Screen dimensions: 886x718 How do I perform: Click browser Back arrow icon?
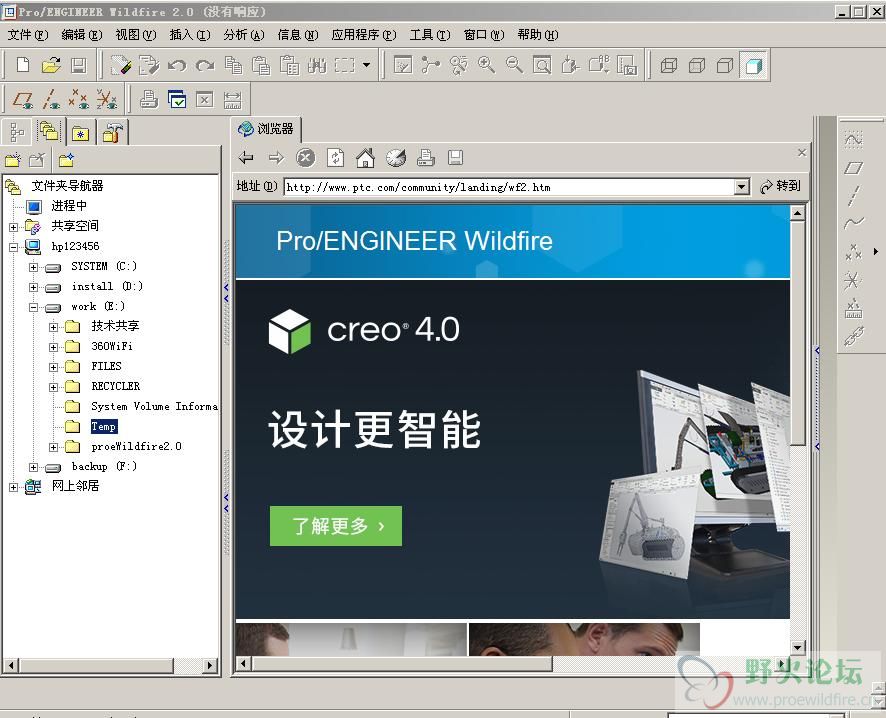coord(246,158)
